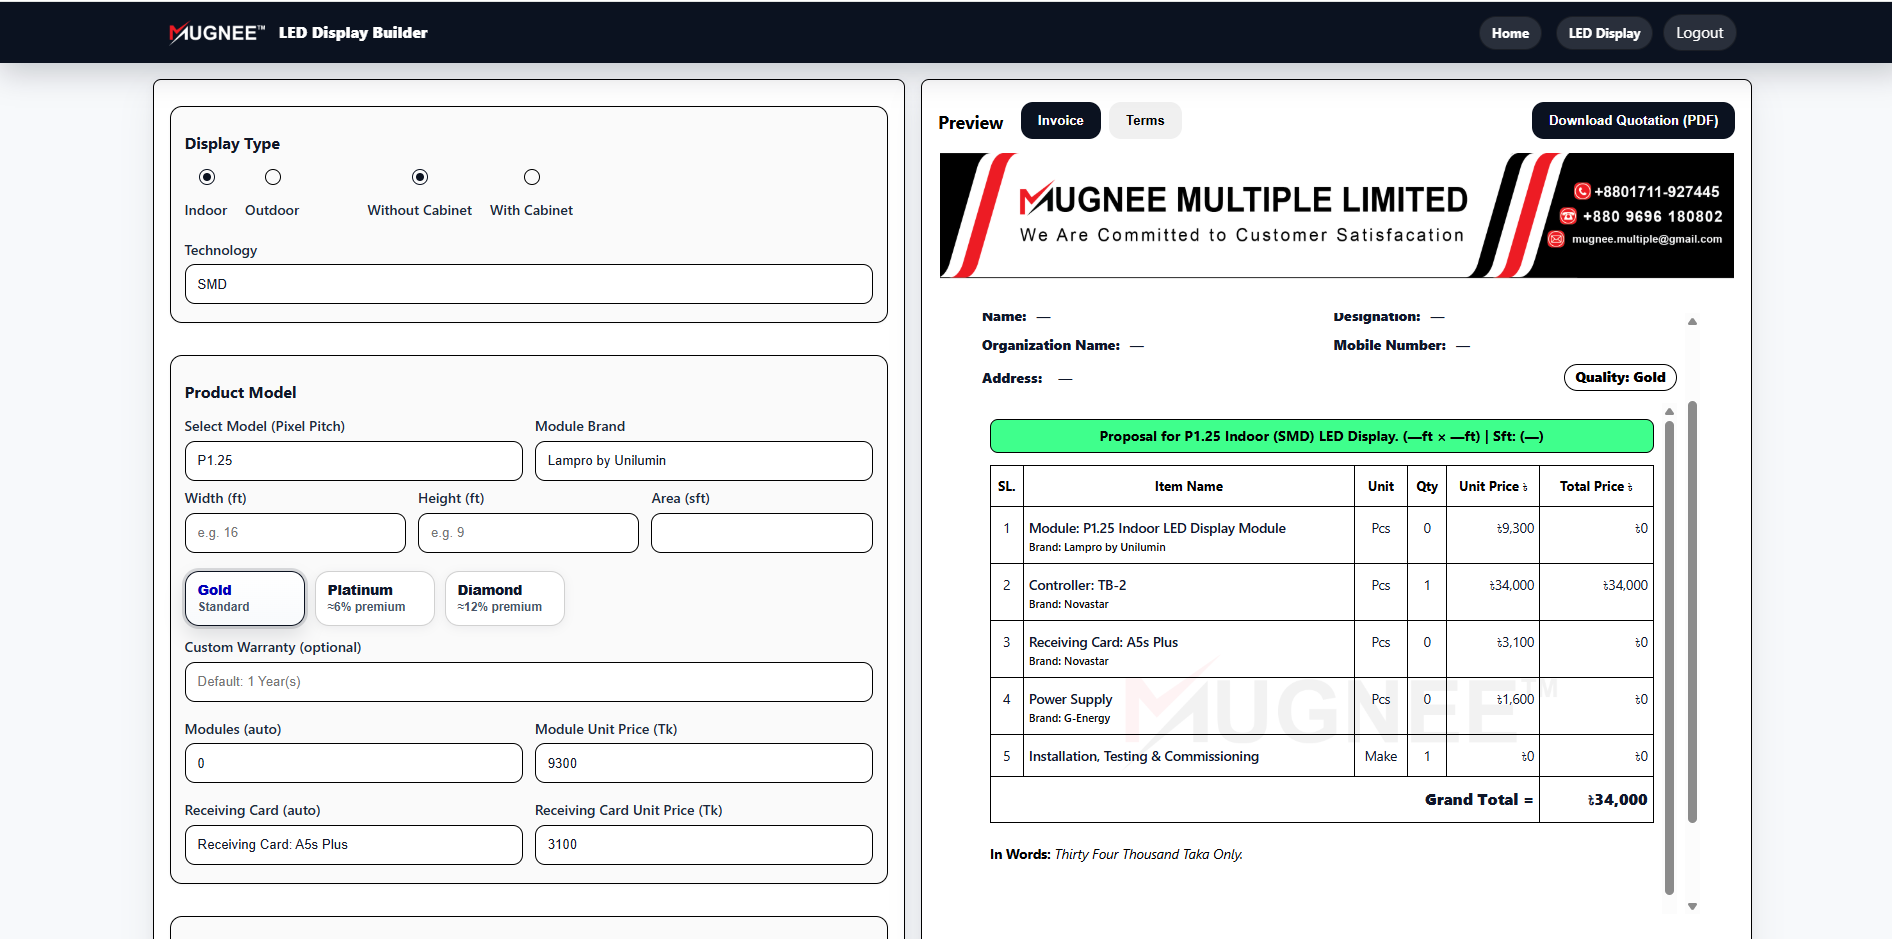Screen dimensions: 1892x939
Task: Click the Quality: Gold badge
Action: click(x=1620, y=377)
